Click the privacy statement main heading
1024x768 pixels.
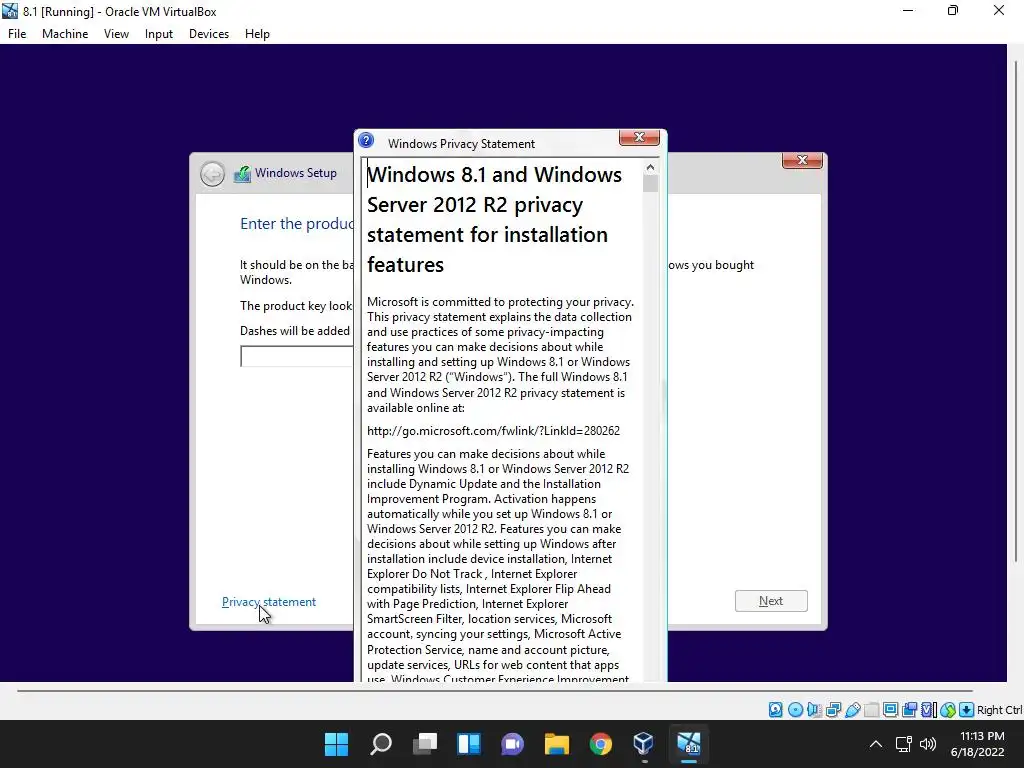494,219
